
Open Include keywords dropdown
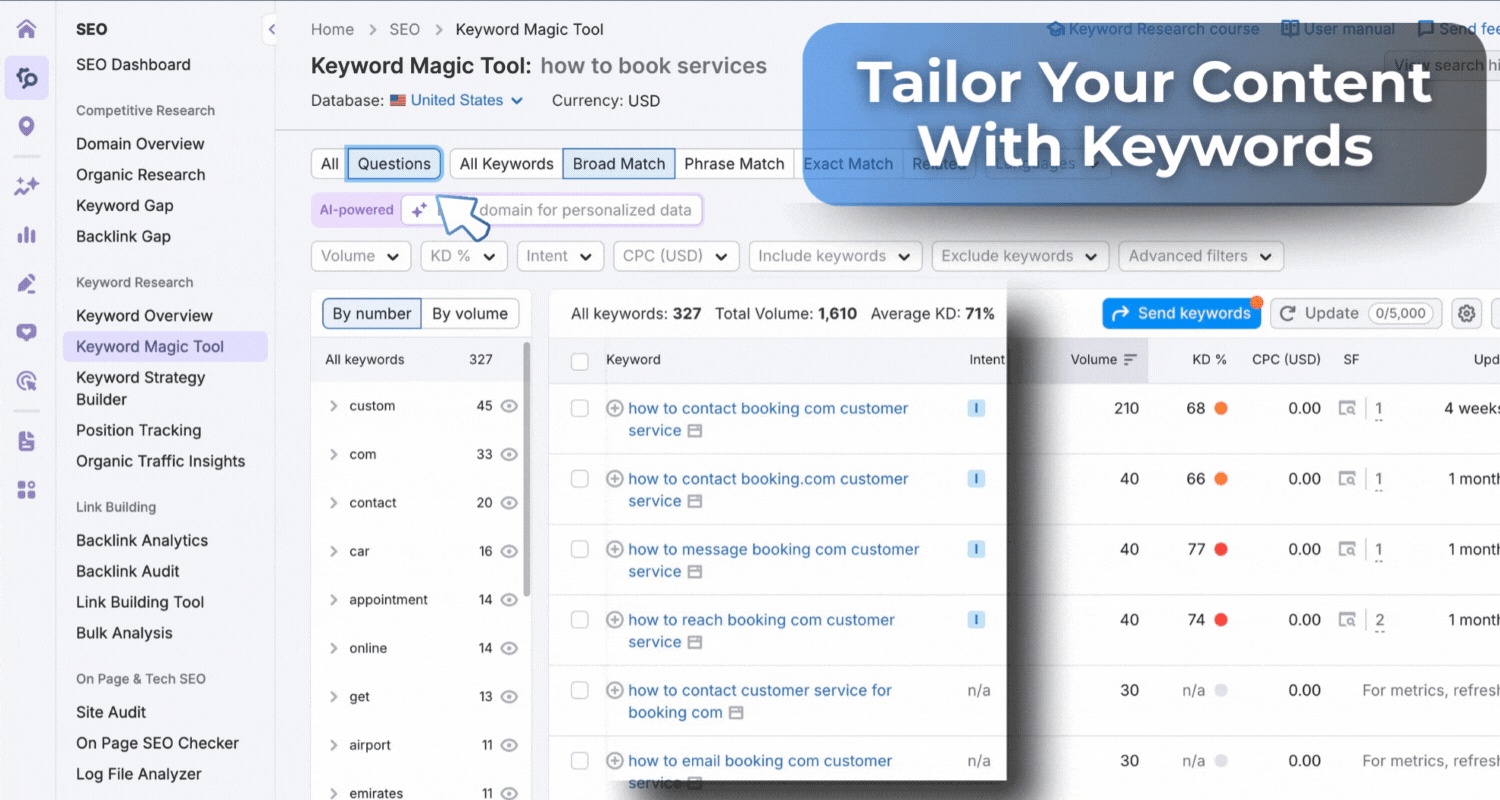click(x=835, y=256)
